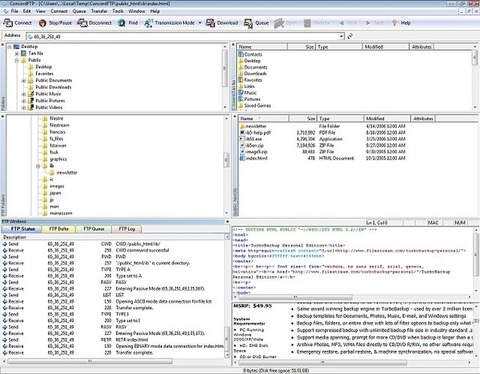Open the Address history dropdown
Screen dimensions: 480x374
342,36
